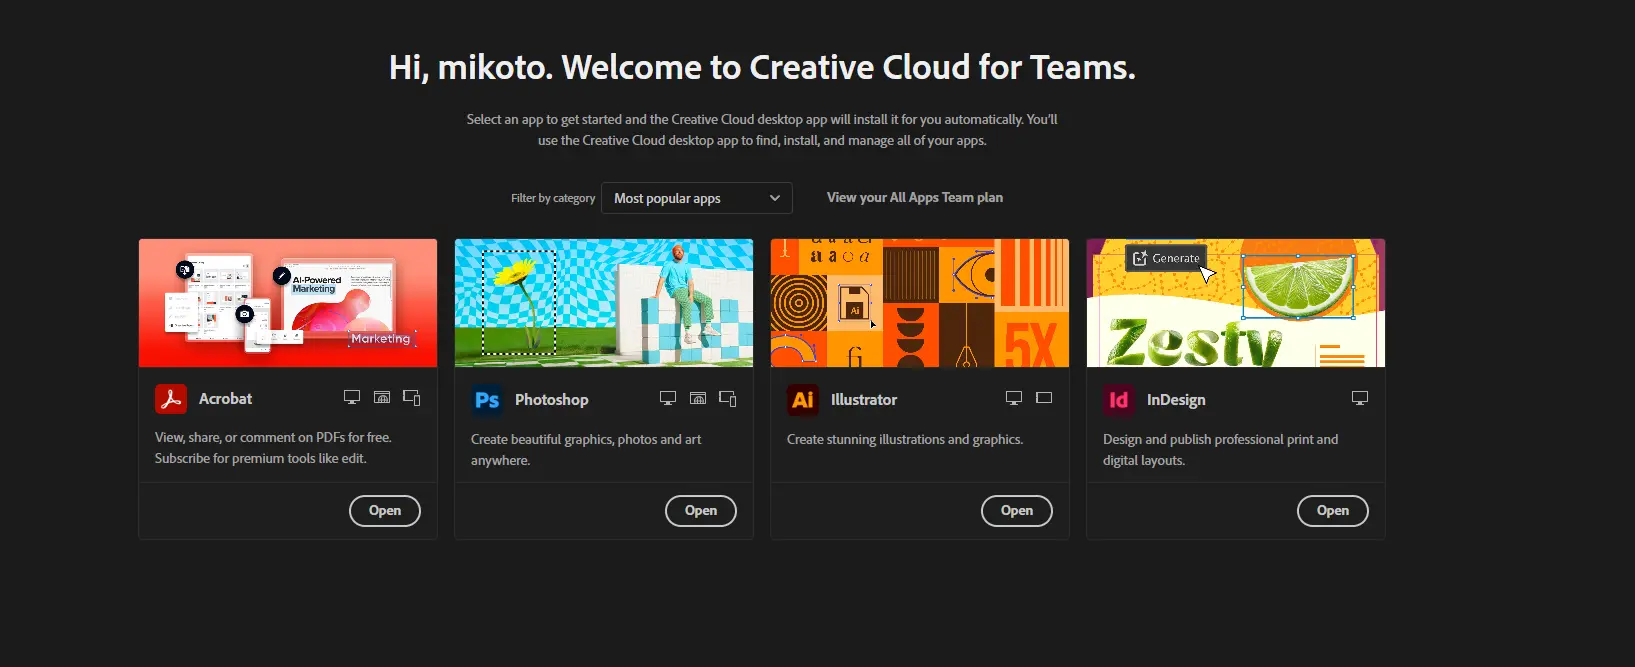
Task: Click 'Create beautiful graphics, photos and art' description
Action: [586, 450]
